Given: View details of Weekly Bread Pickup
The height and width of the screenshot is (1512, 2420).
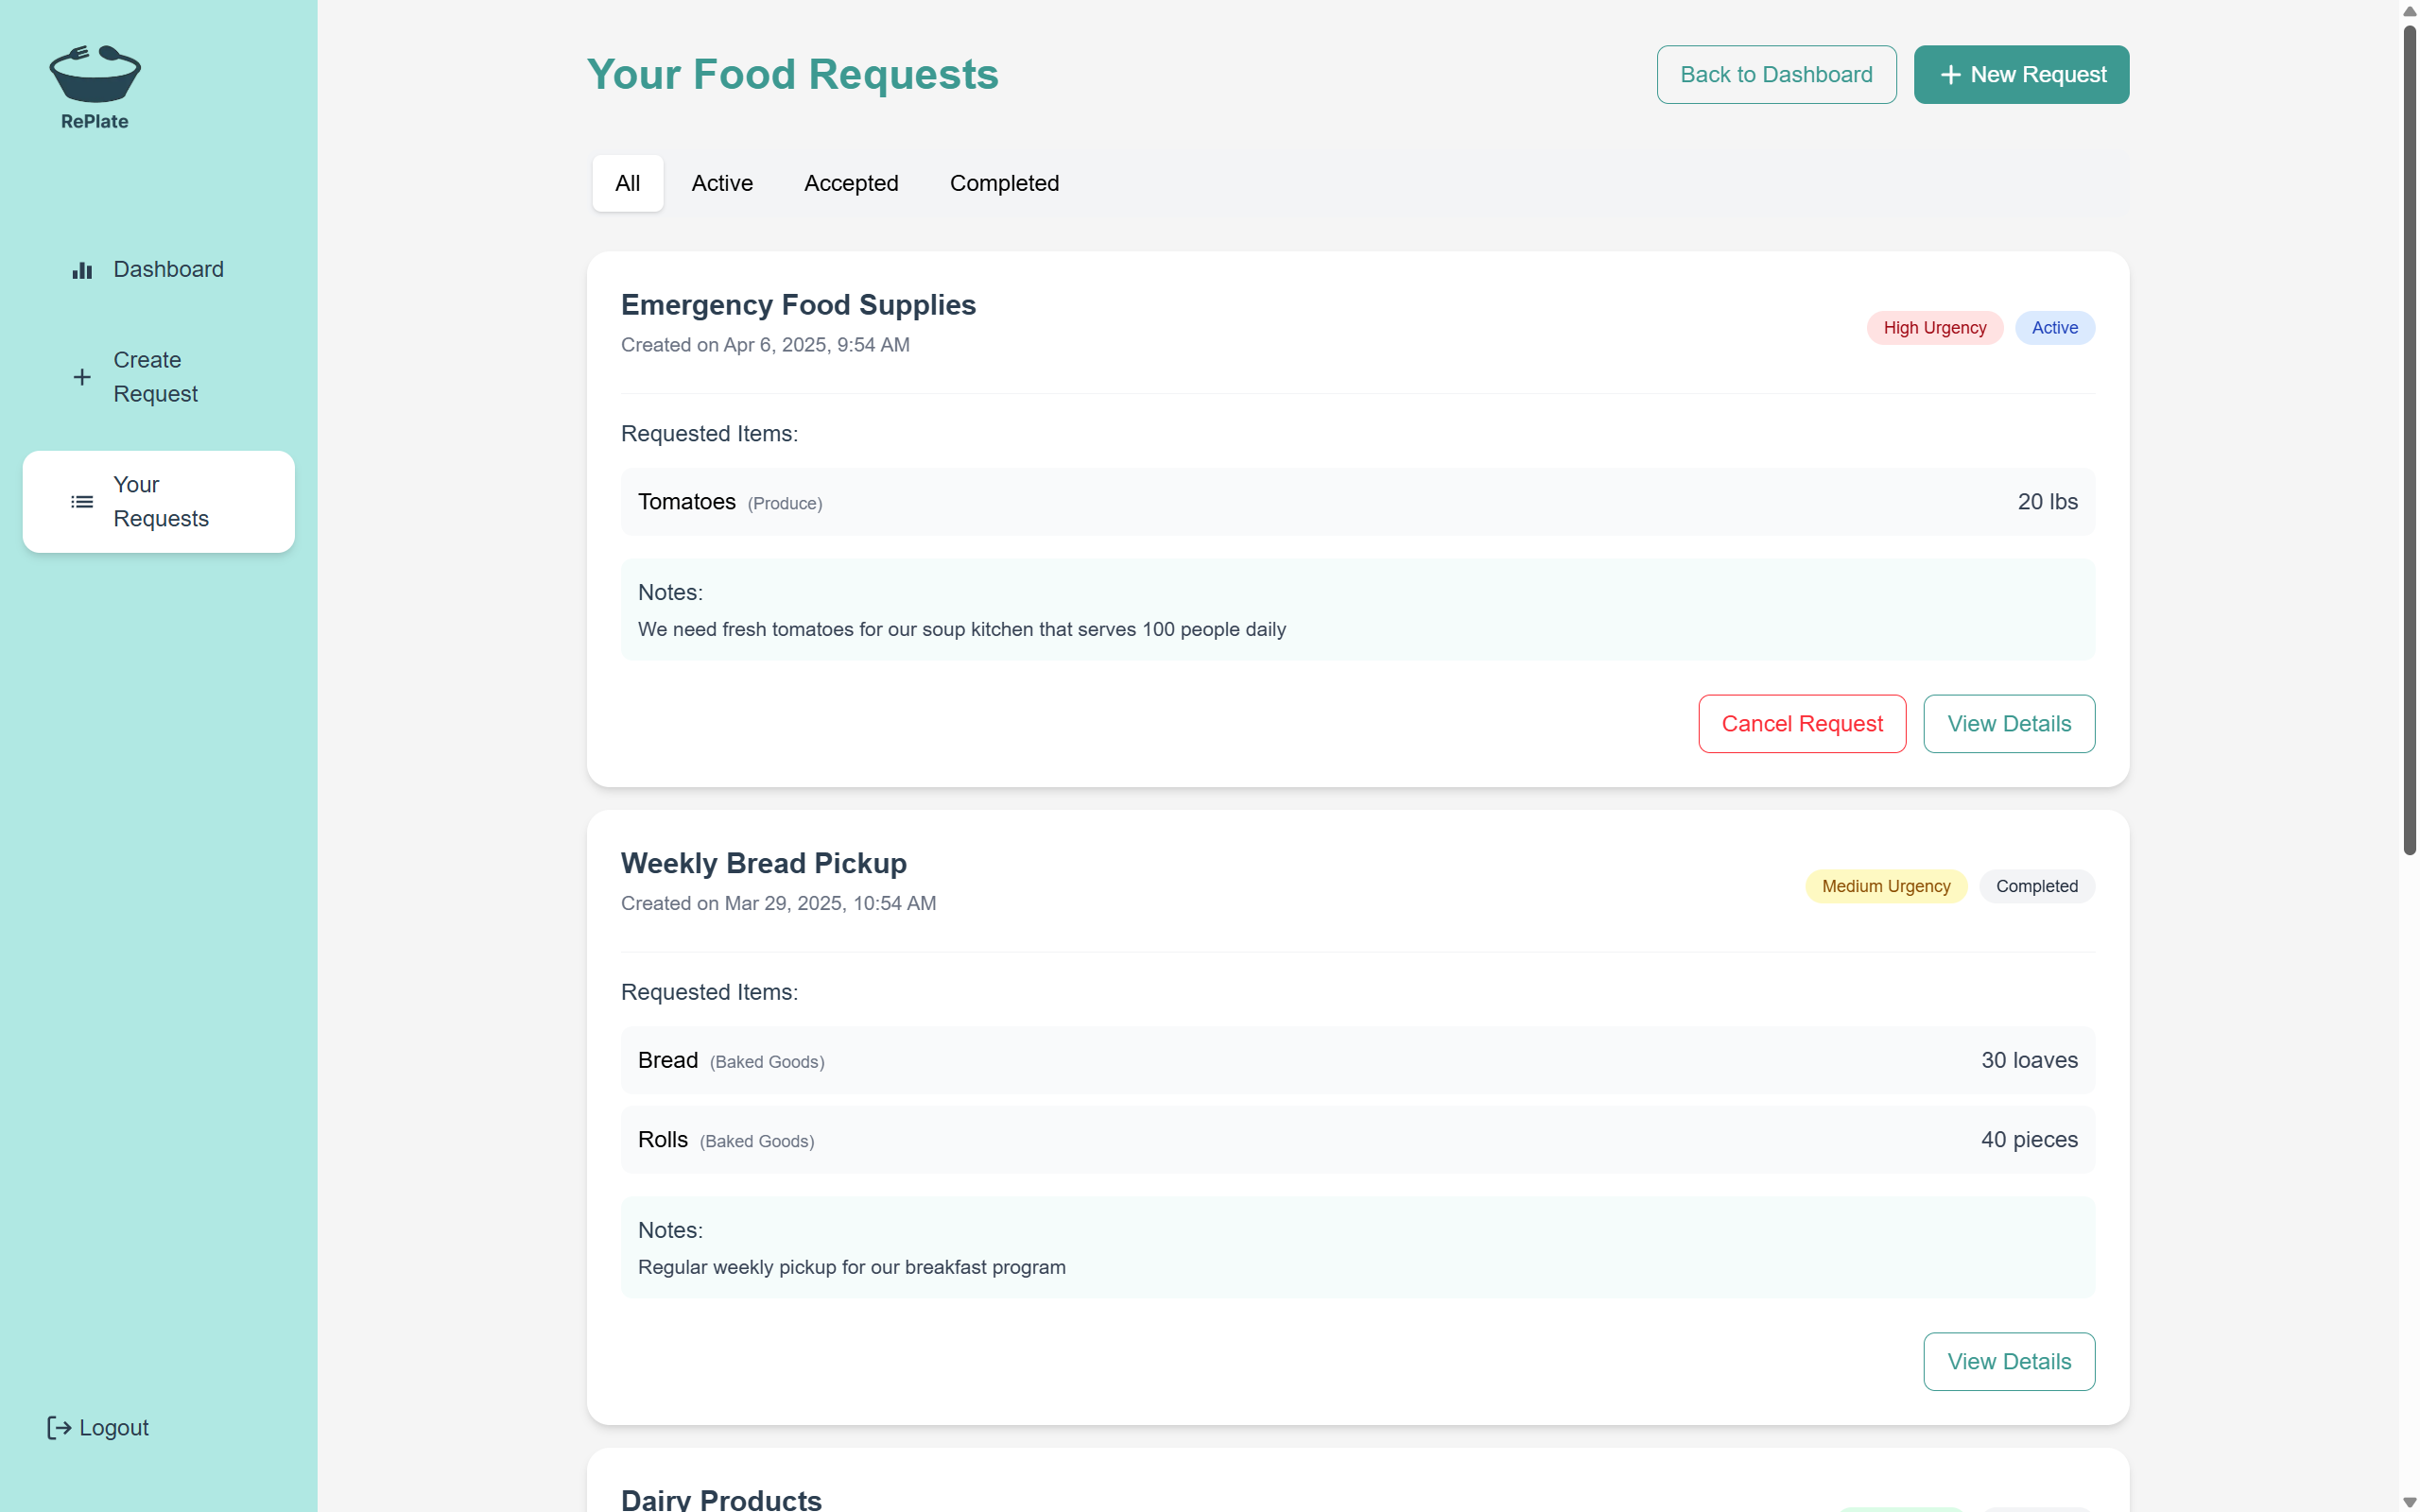Looking at the screenshot, I should pos(2009,1362).
